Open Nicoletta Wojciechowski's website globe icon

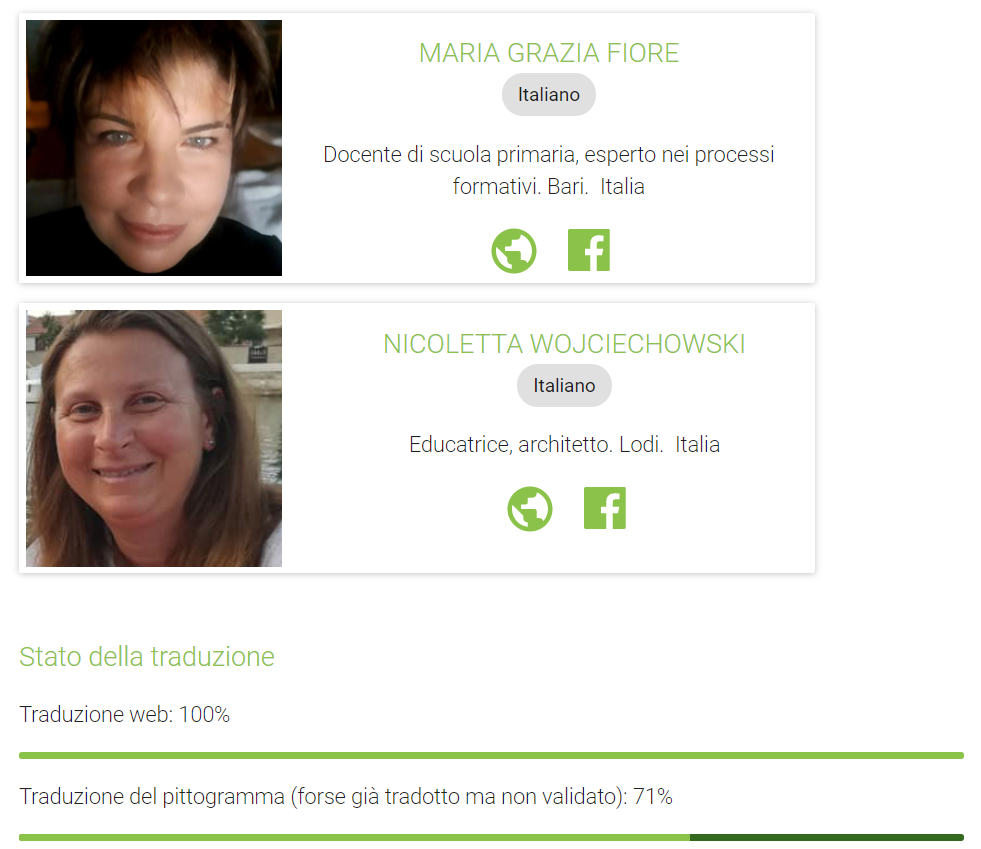(x=530, y=509)
